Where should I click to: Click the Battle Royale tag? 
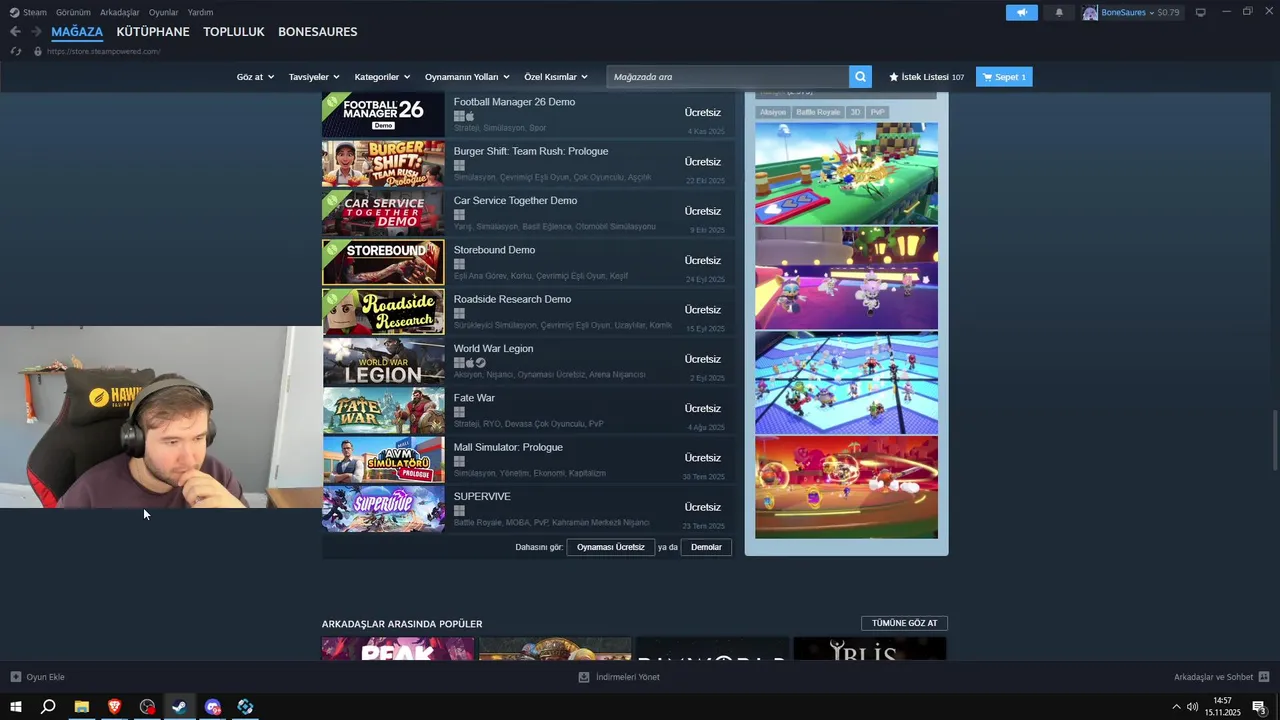(x=817, y=112)
